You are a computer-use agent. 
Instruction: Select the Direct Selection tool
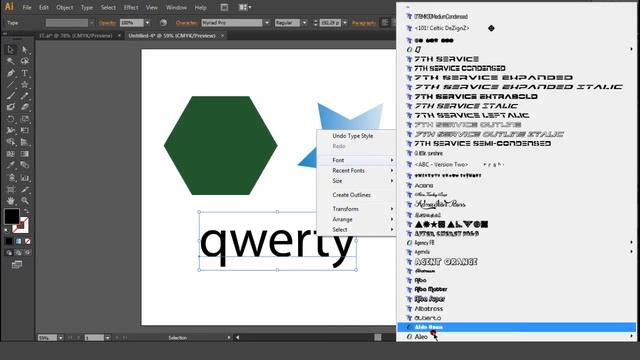pos(24,50)
